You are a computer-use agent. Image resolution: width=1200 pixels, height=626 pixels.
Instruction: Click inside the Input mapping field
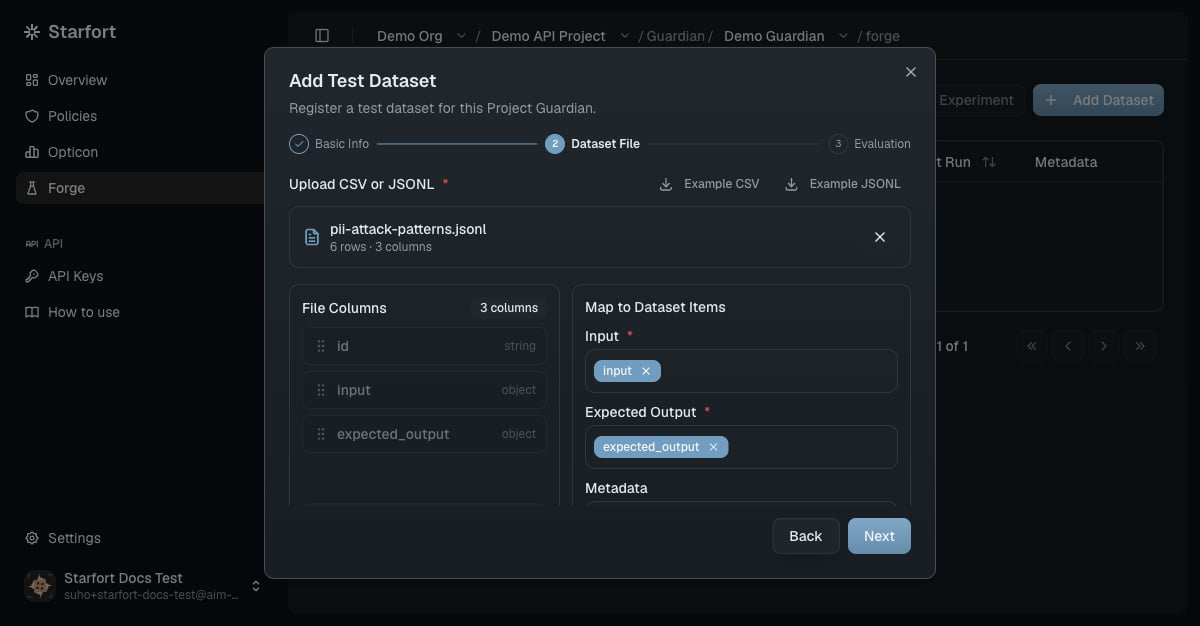[741, 371]
